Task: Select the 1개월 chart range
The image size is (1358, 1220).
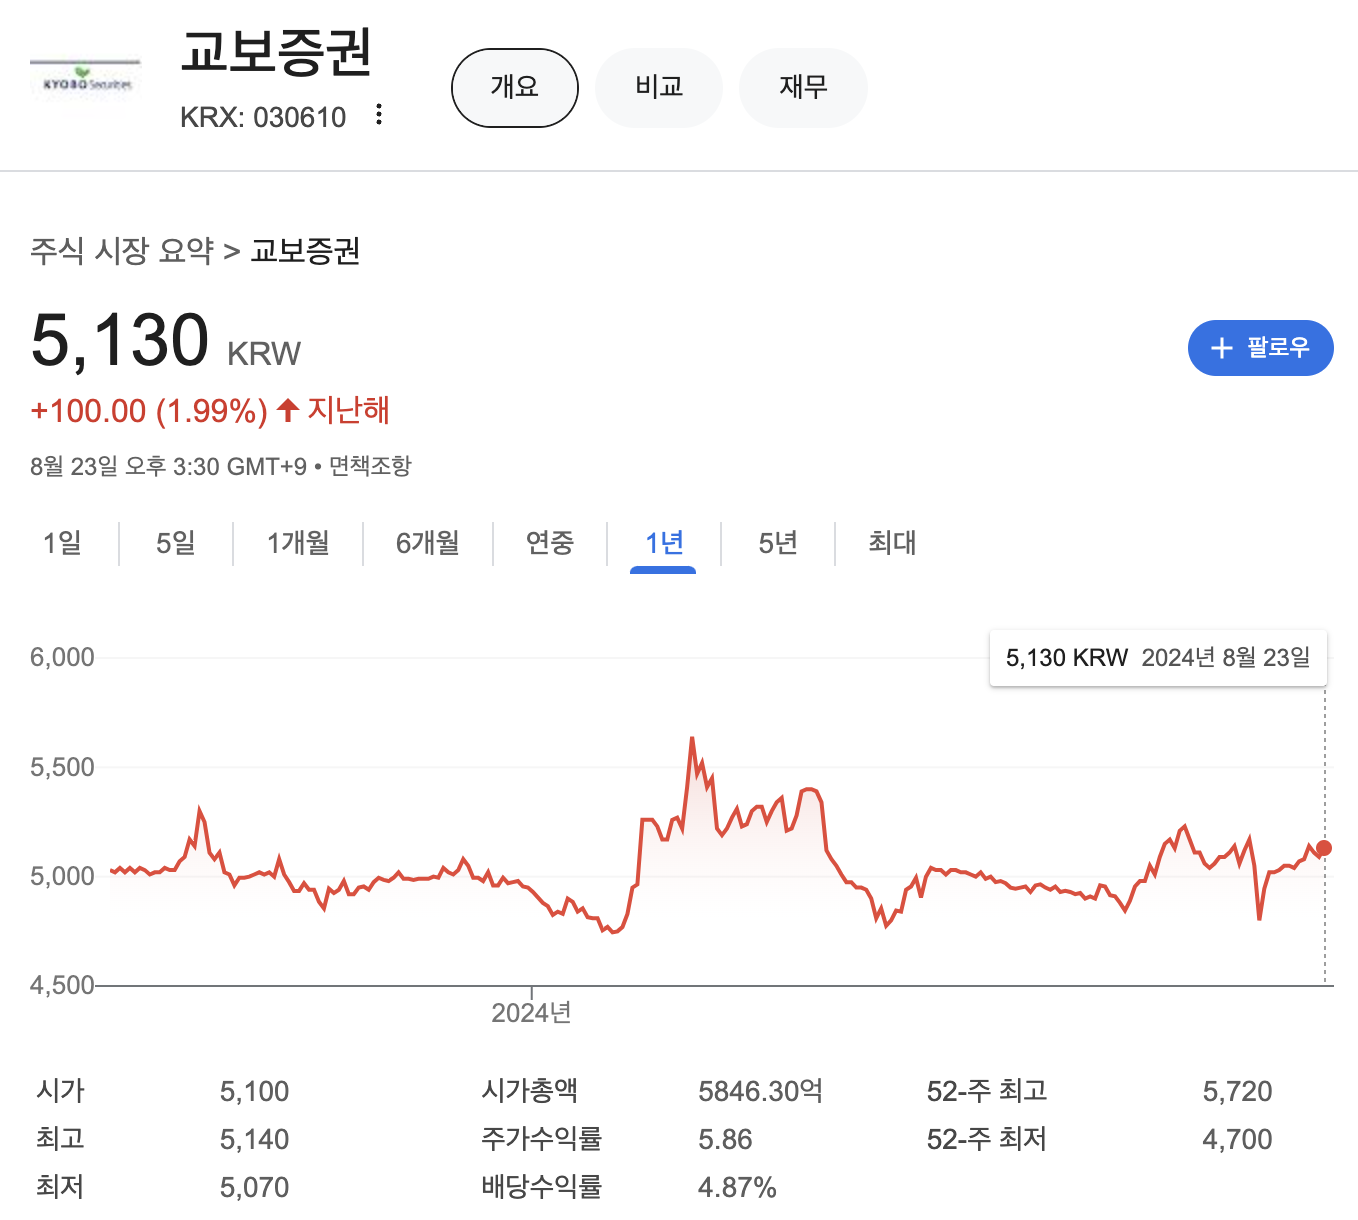Action: coord(298,543)
